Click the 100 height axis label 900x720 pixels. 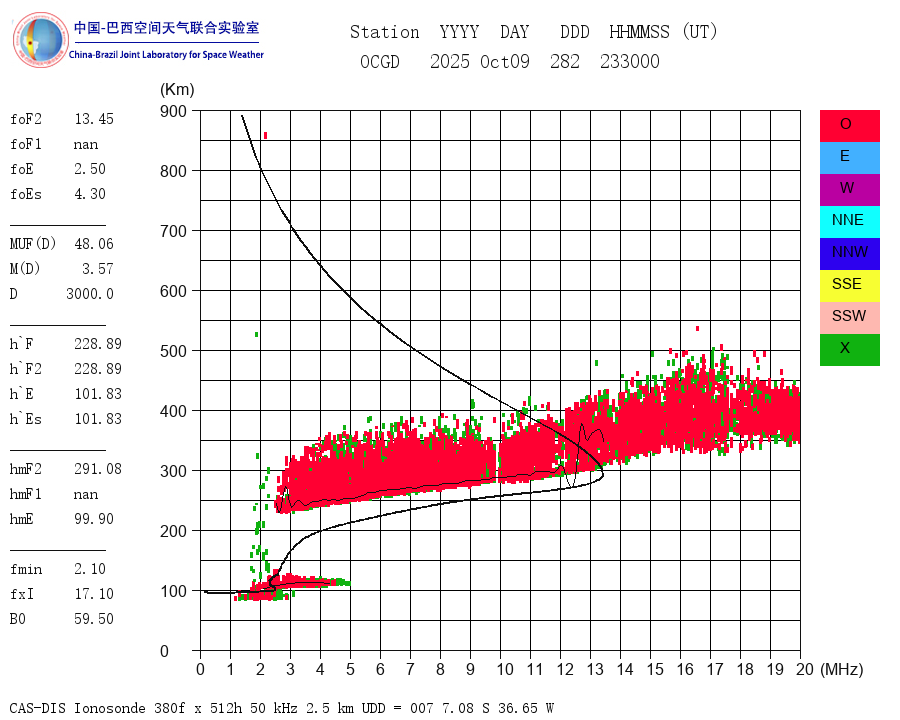coord(173,591)
